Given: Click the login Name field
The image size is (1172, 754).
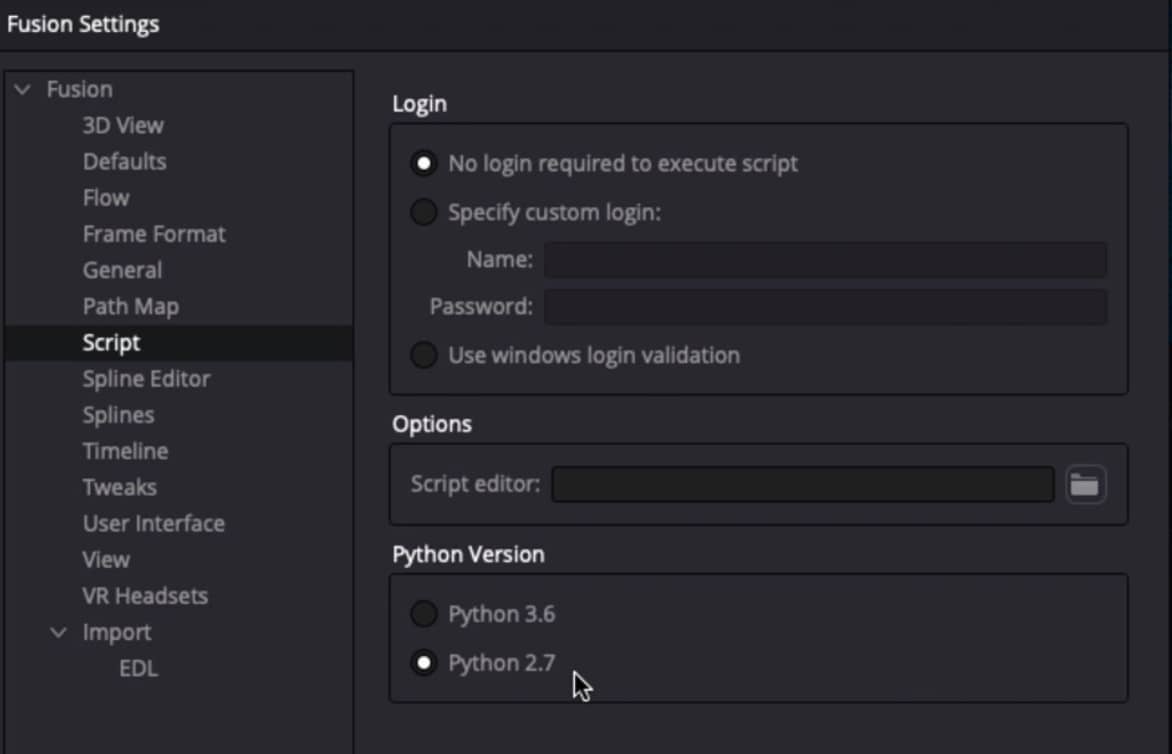Looking at the screenshot, I should click(826, 259).
